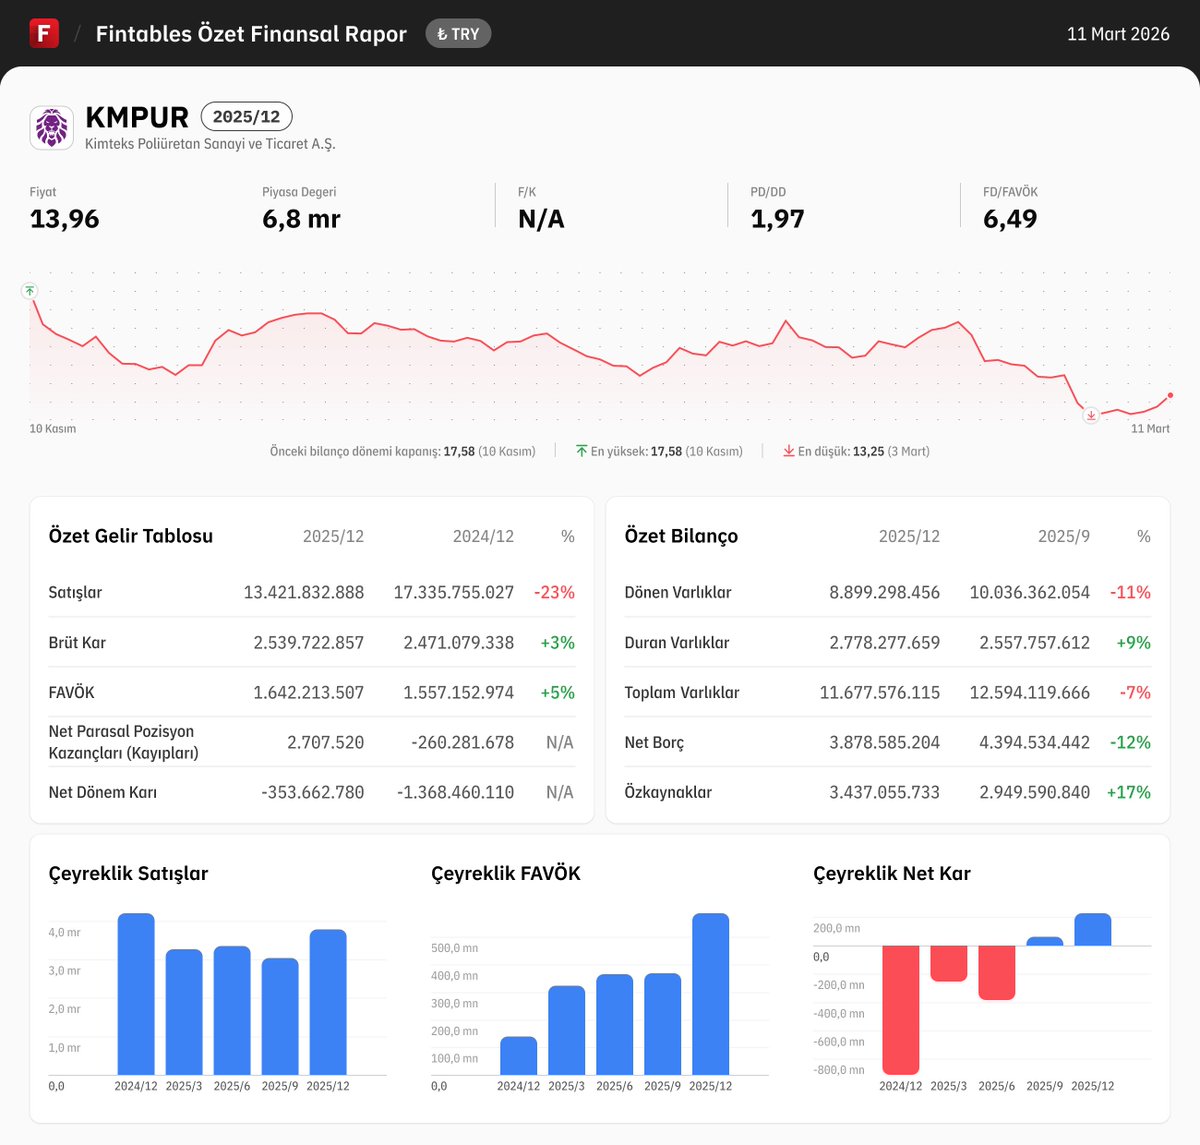This screenshot has height=1145, width=1200.
Task: Click the Fintables Özet Finansal Rapor title
Action: (x=250, y=33)
